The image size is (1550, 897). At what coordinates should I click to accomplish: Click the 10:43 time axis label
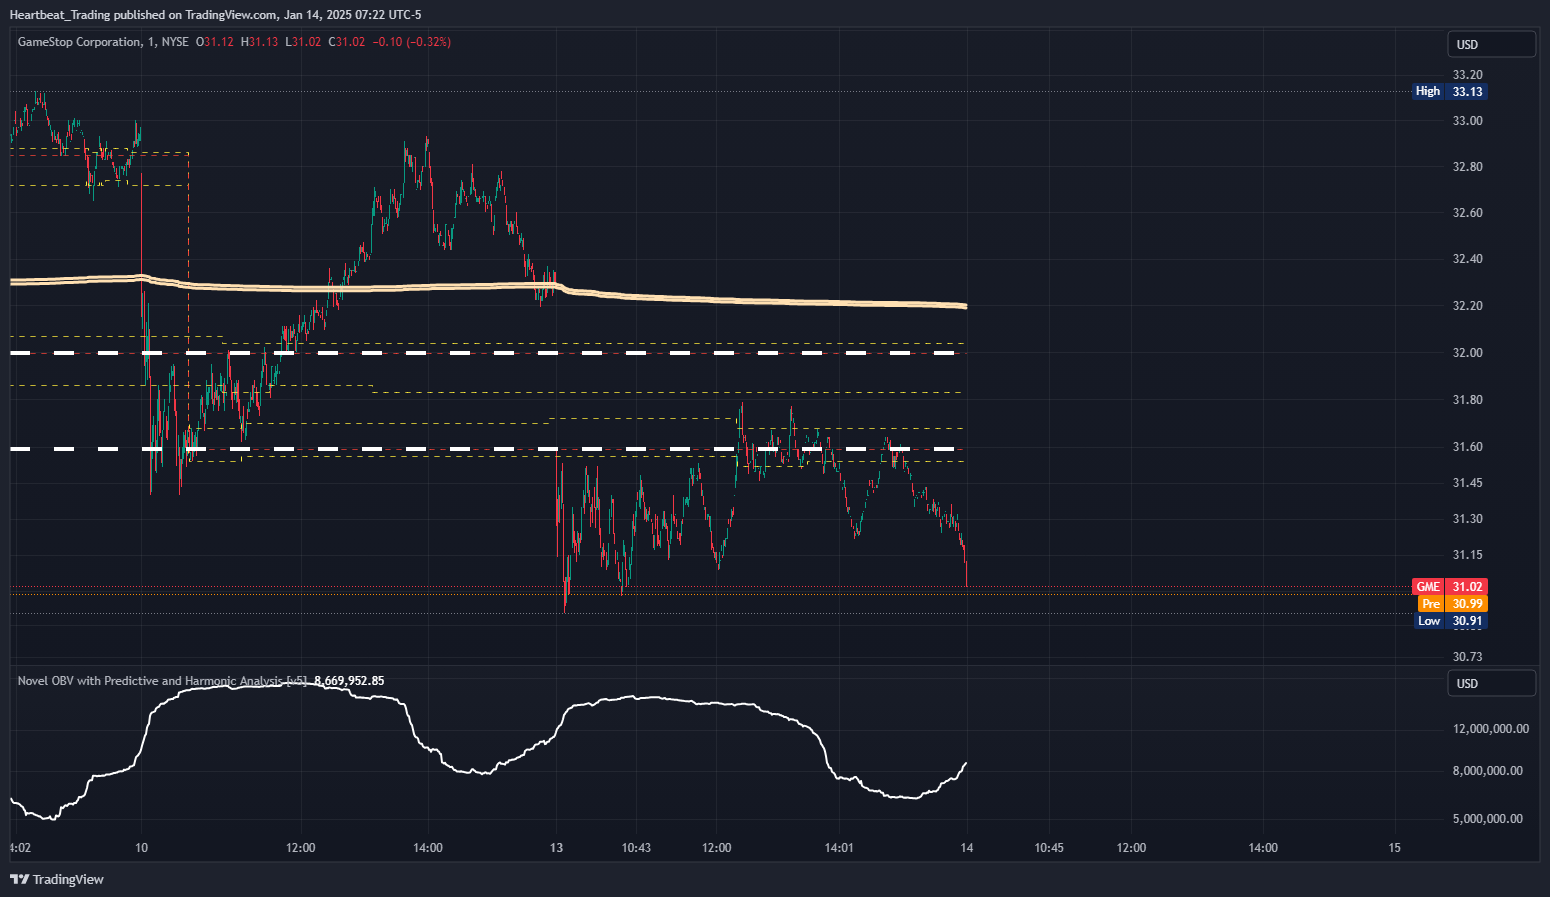pyautogui.click(x=636, y=848)
